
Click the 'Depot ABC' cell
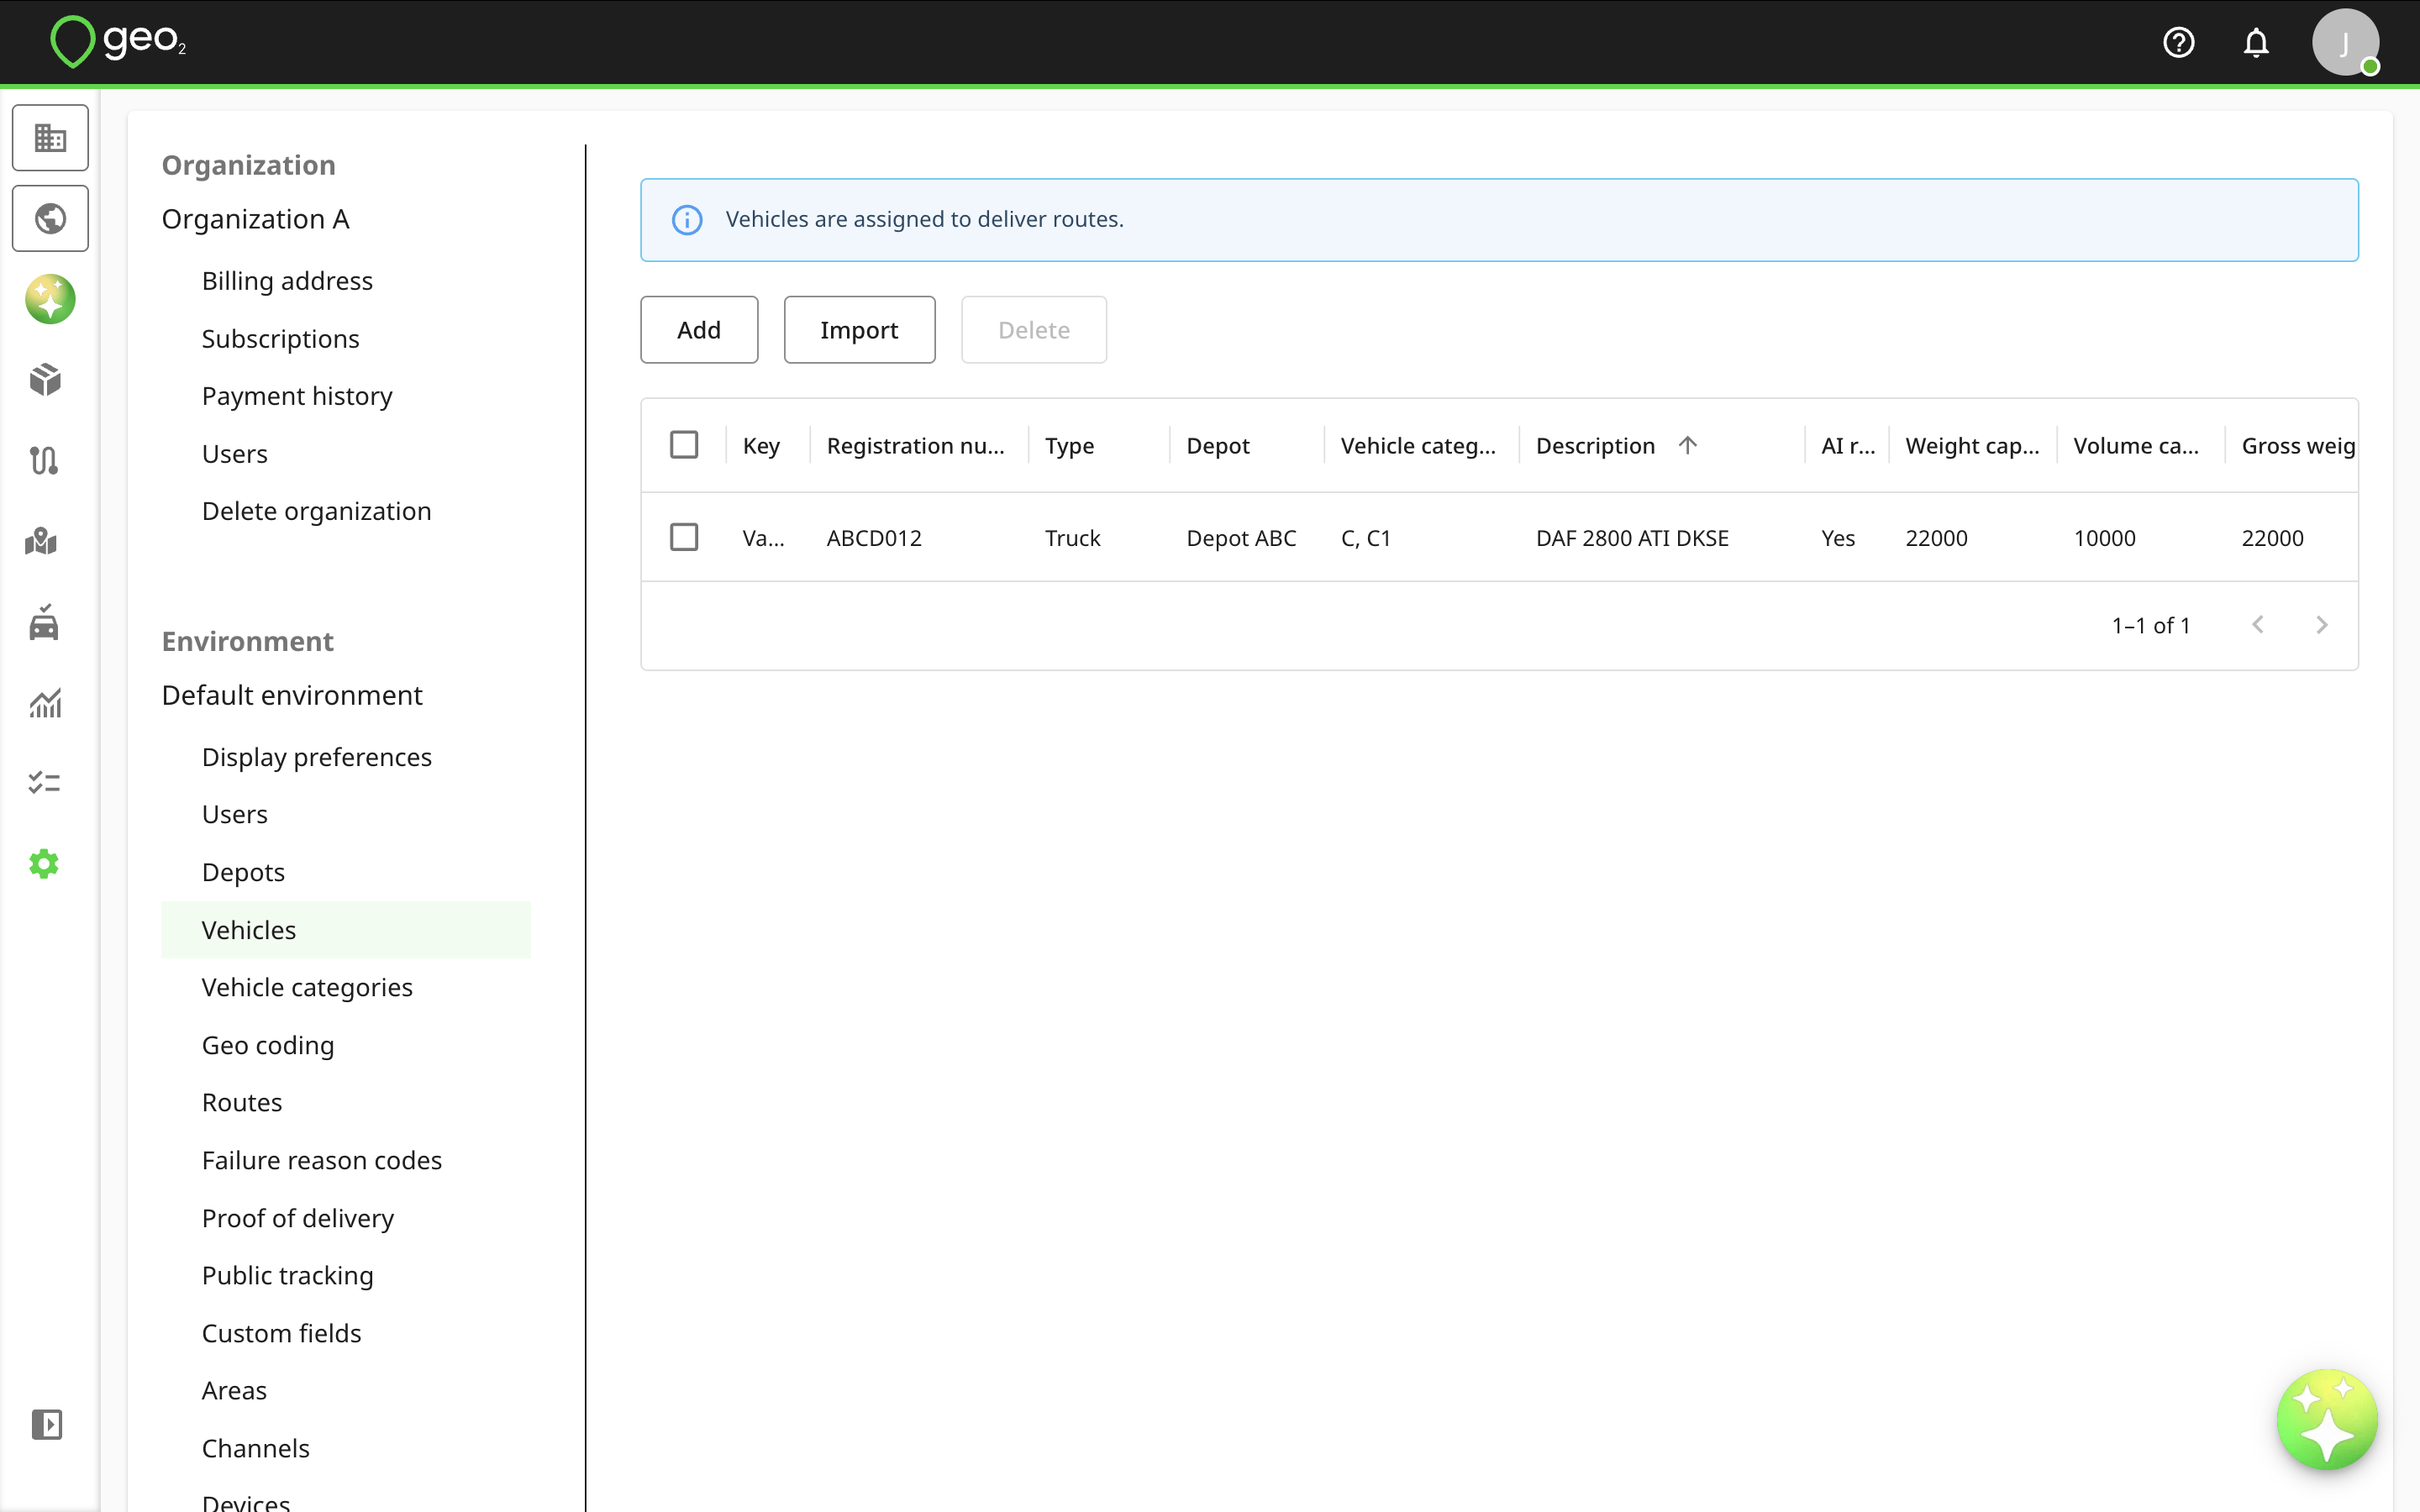(1241, 538)
